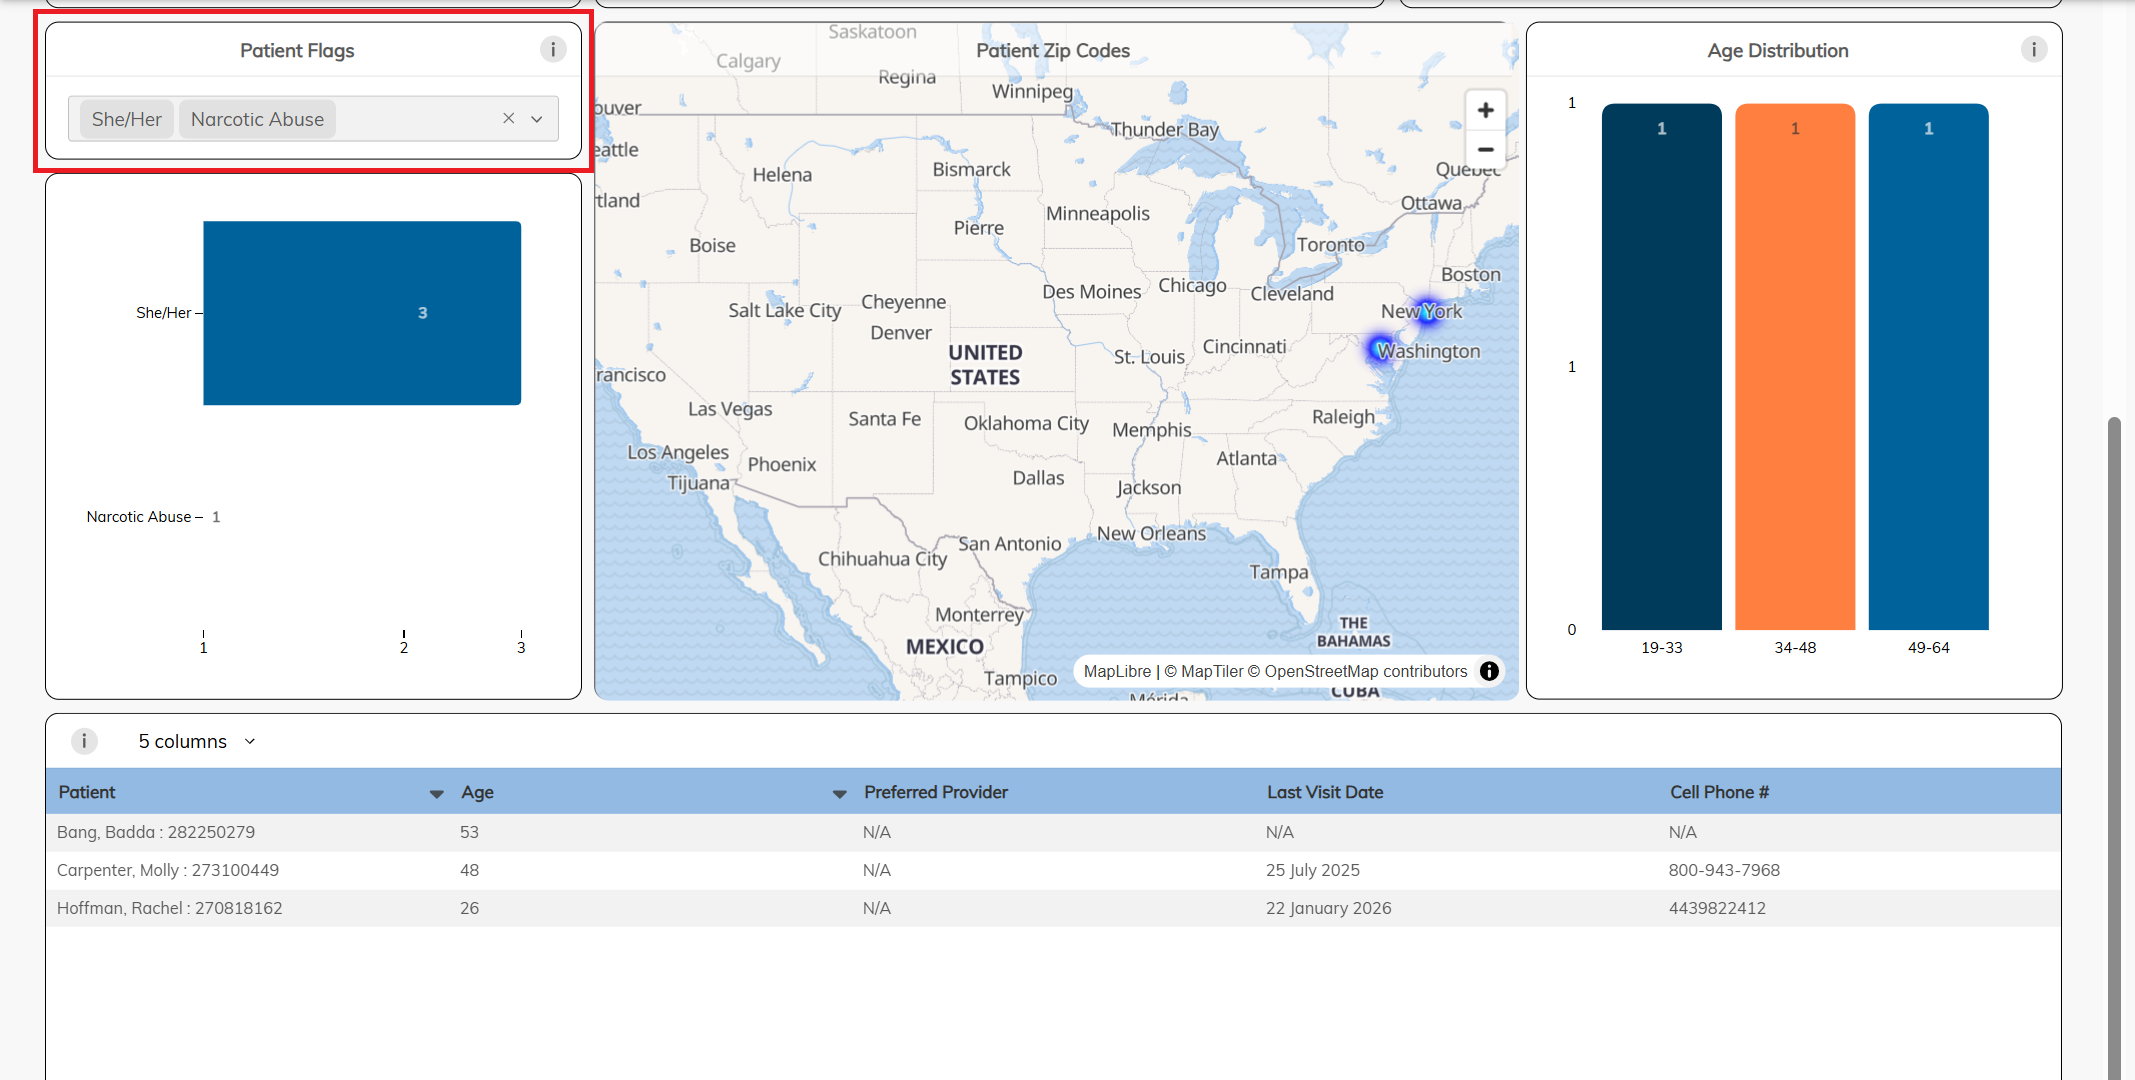Zoom in on the Patient Zip Codes map
The image size is (2135, 1080).
1486,110
